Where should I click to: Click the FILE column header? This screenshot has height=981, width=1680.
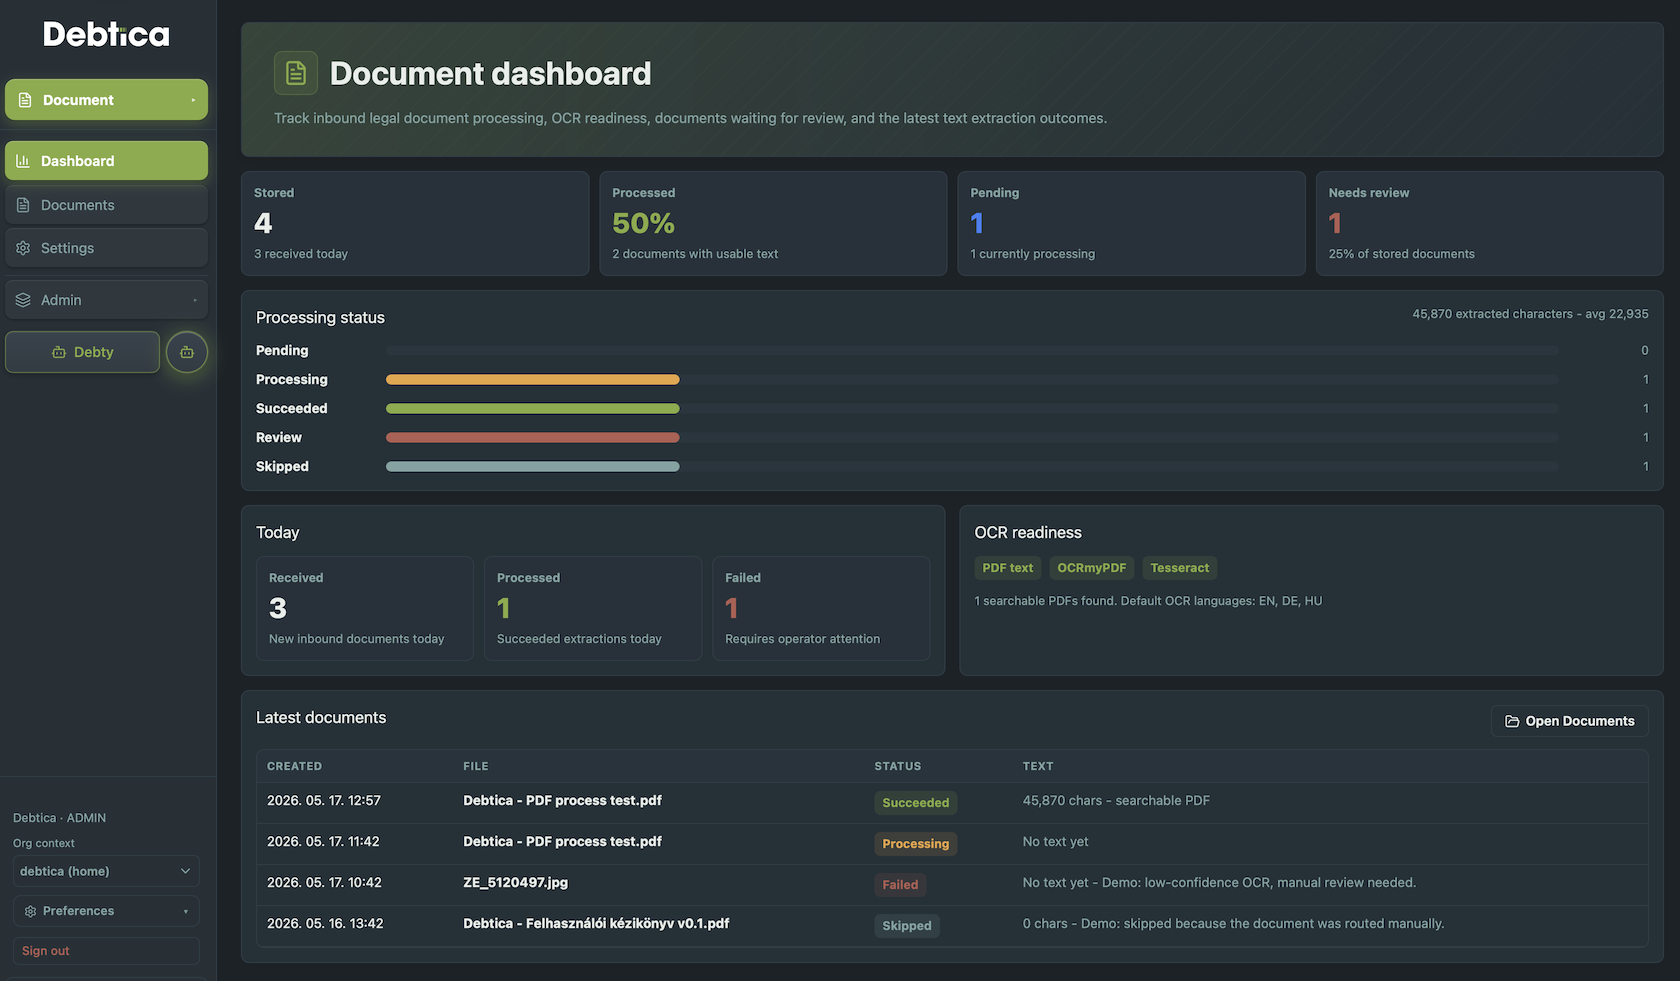point(476,766)
